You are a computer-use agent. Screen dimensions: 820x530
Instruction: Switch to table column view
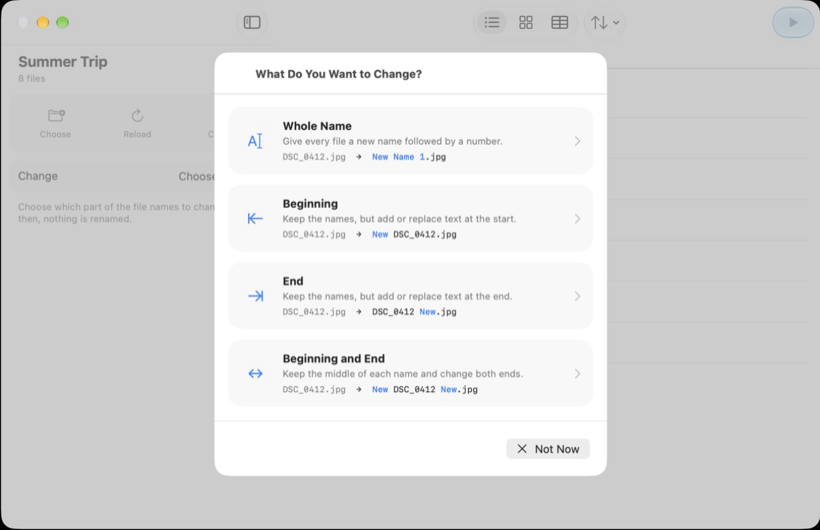pyautogui.click(x=560, y=22)
